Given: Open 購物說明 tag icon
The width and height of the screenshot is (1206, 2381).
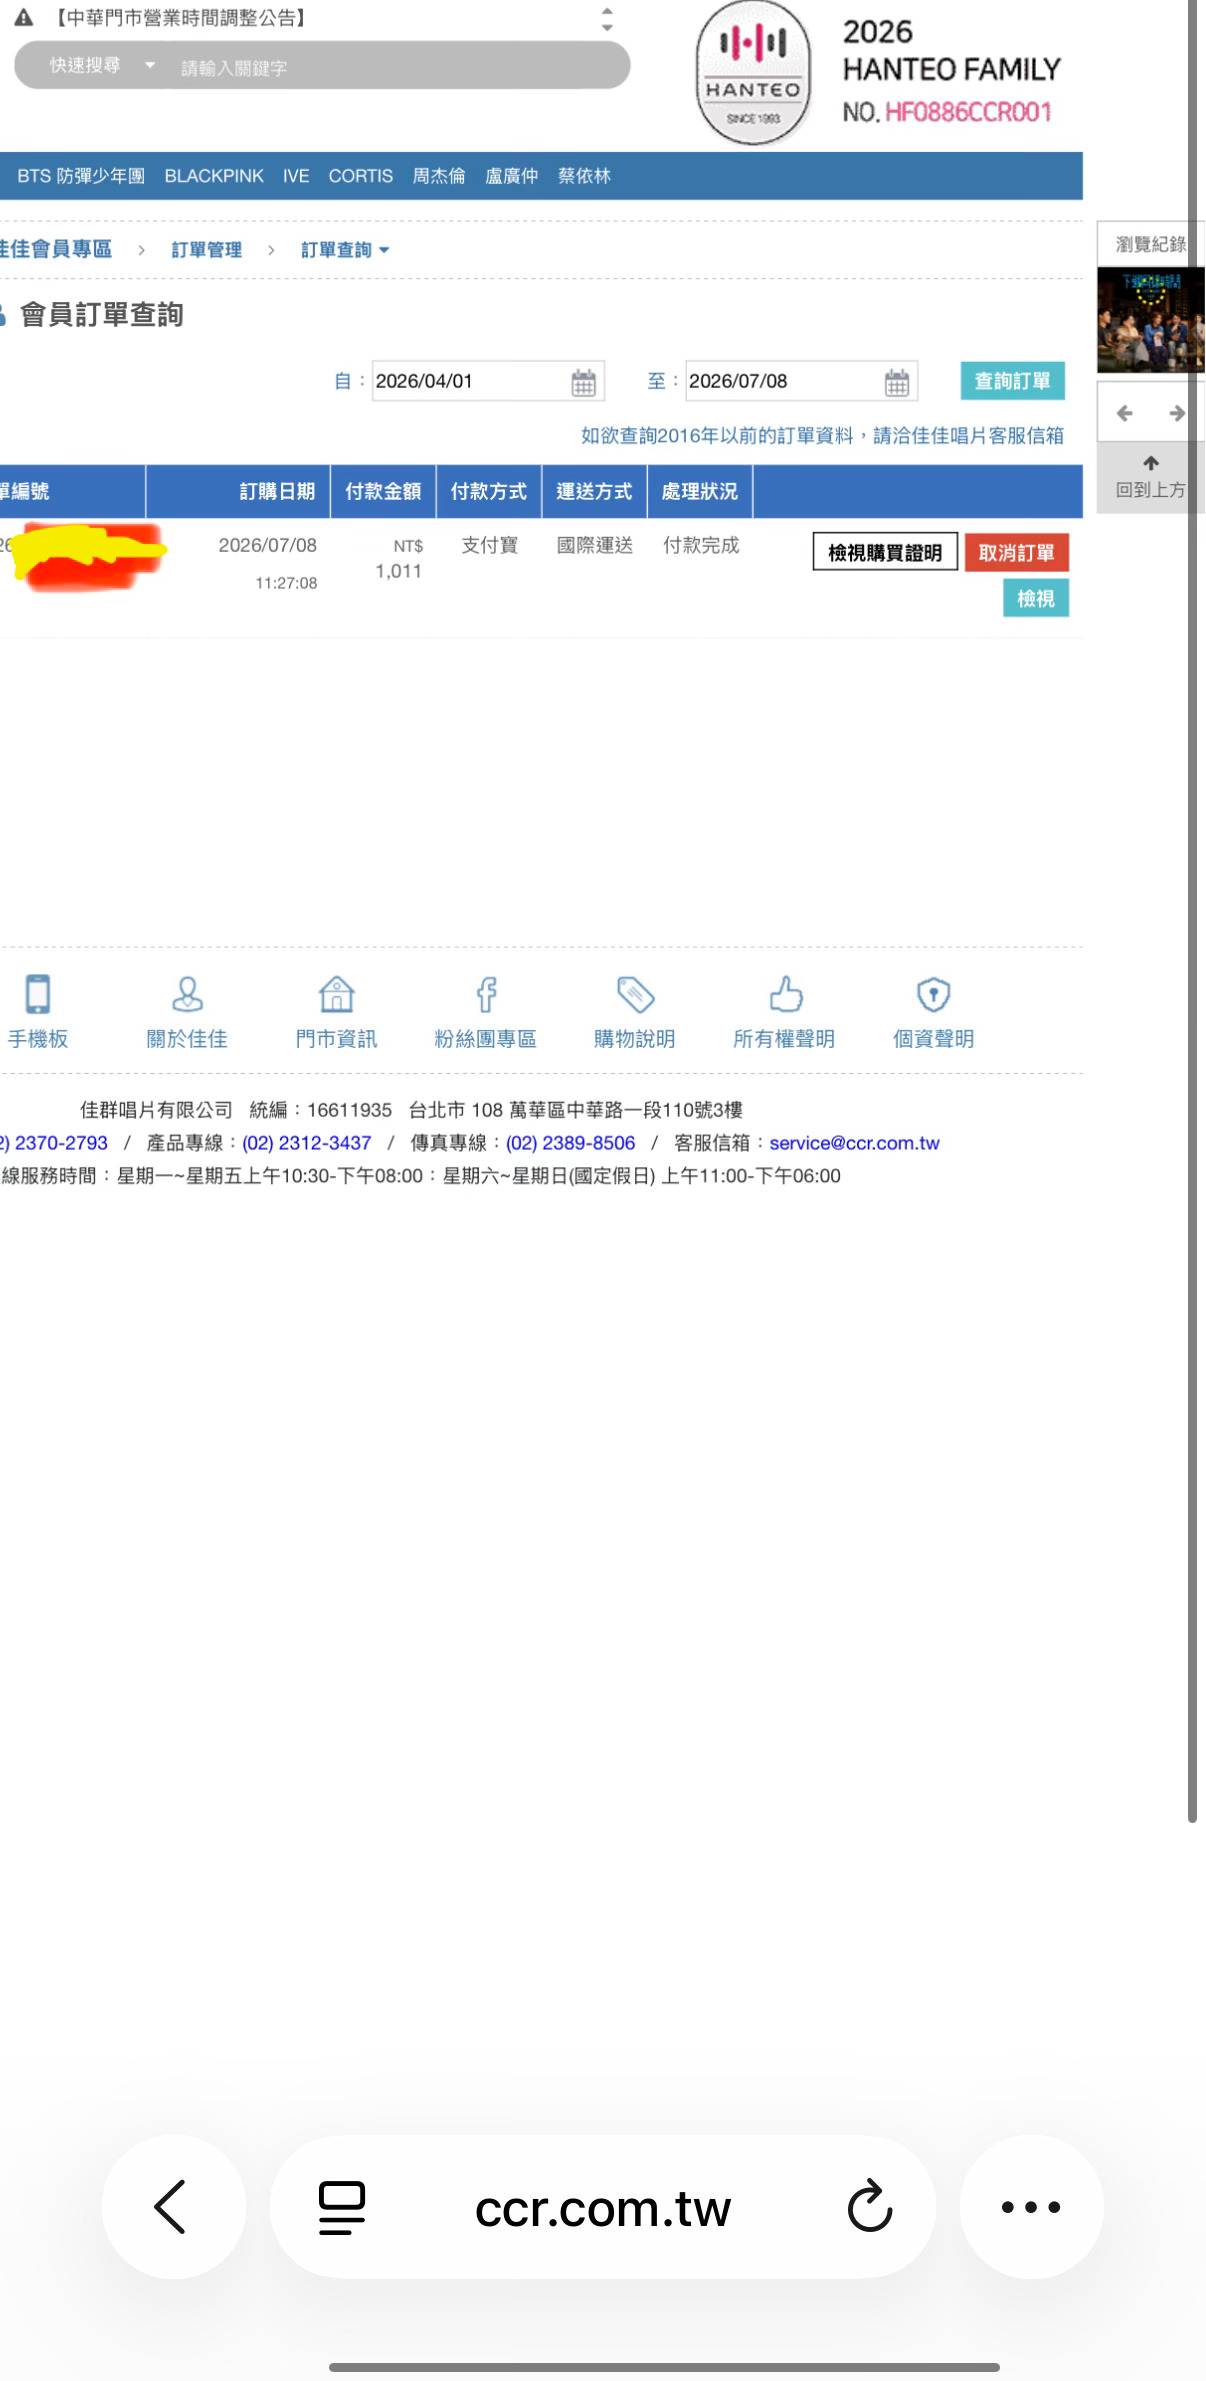Looking at the screenshot, I should click(635, 994).
